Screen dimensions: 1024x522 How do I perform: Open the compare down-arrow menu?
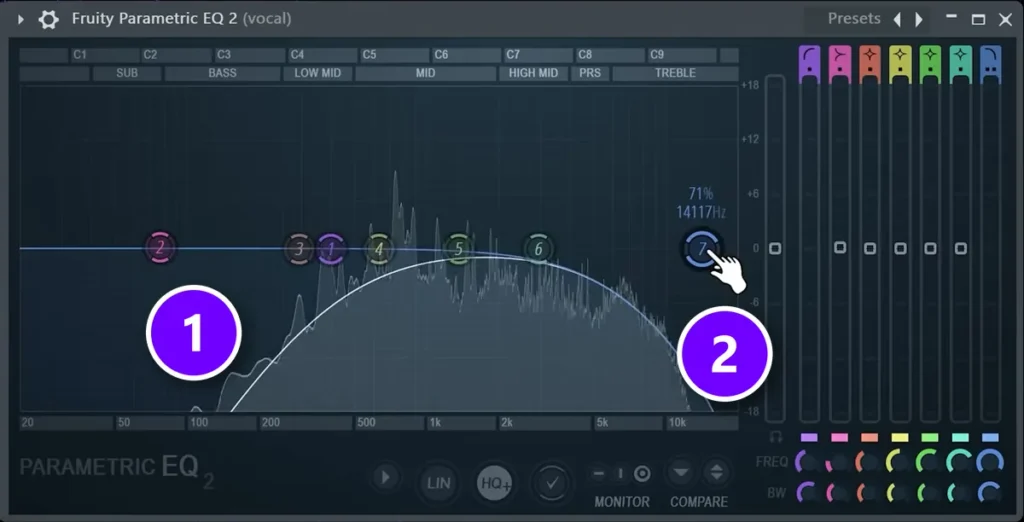point(680,472)
